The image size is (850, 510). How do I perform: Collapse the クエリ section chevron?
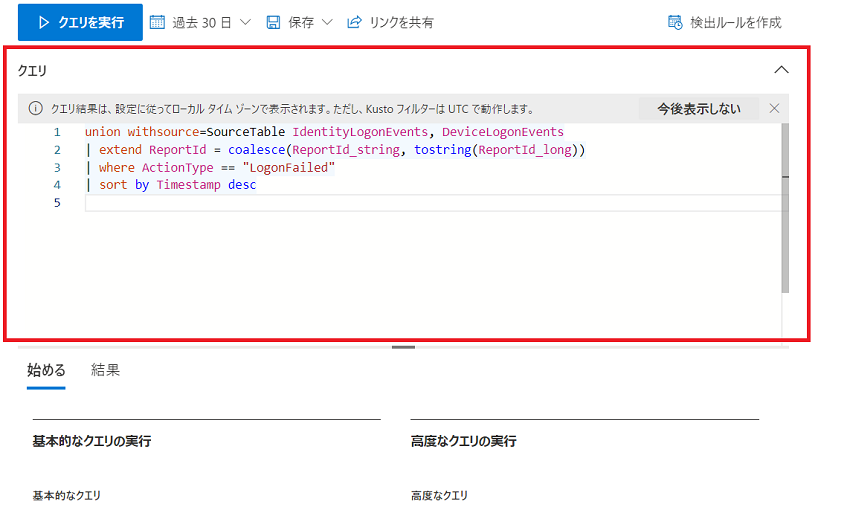click(x=781, y=69)
